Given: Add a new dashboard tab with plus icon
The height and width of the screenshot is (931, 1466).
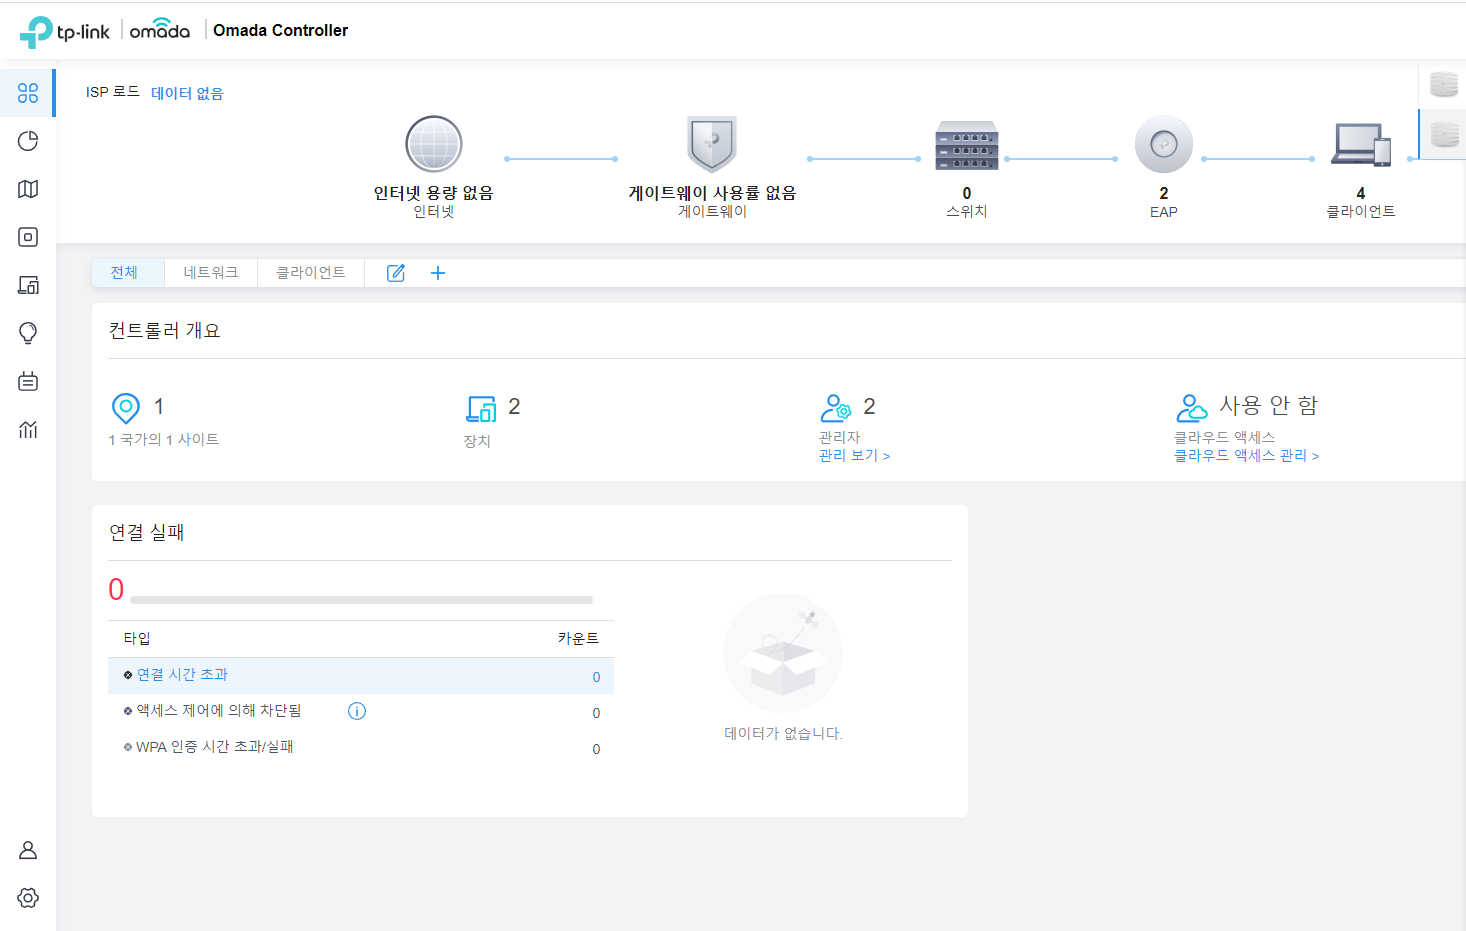Looking at the screenshot, I should point(438,273).
